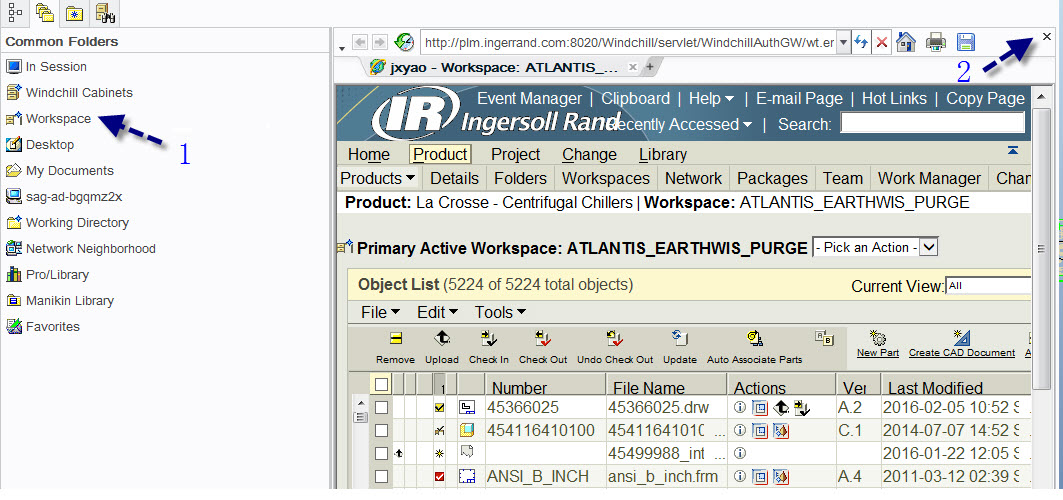The image size is (1063, 500).
Task: Click the Windchill Search input box
Action: click(932, 123)
